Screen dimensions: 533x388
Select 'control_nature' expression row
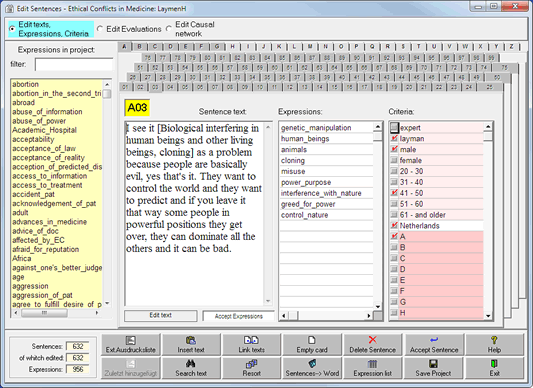point(327,215)
